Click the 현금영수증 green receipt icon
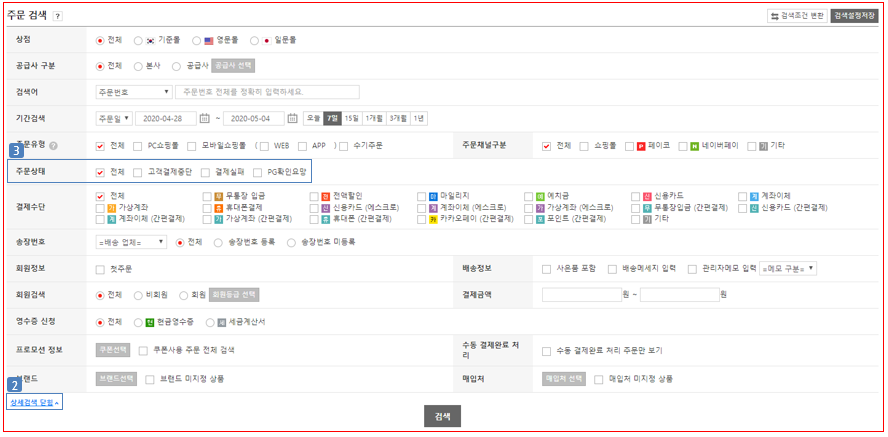888x437 pixels. pos(150,322)
